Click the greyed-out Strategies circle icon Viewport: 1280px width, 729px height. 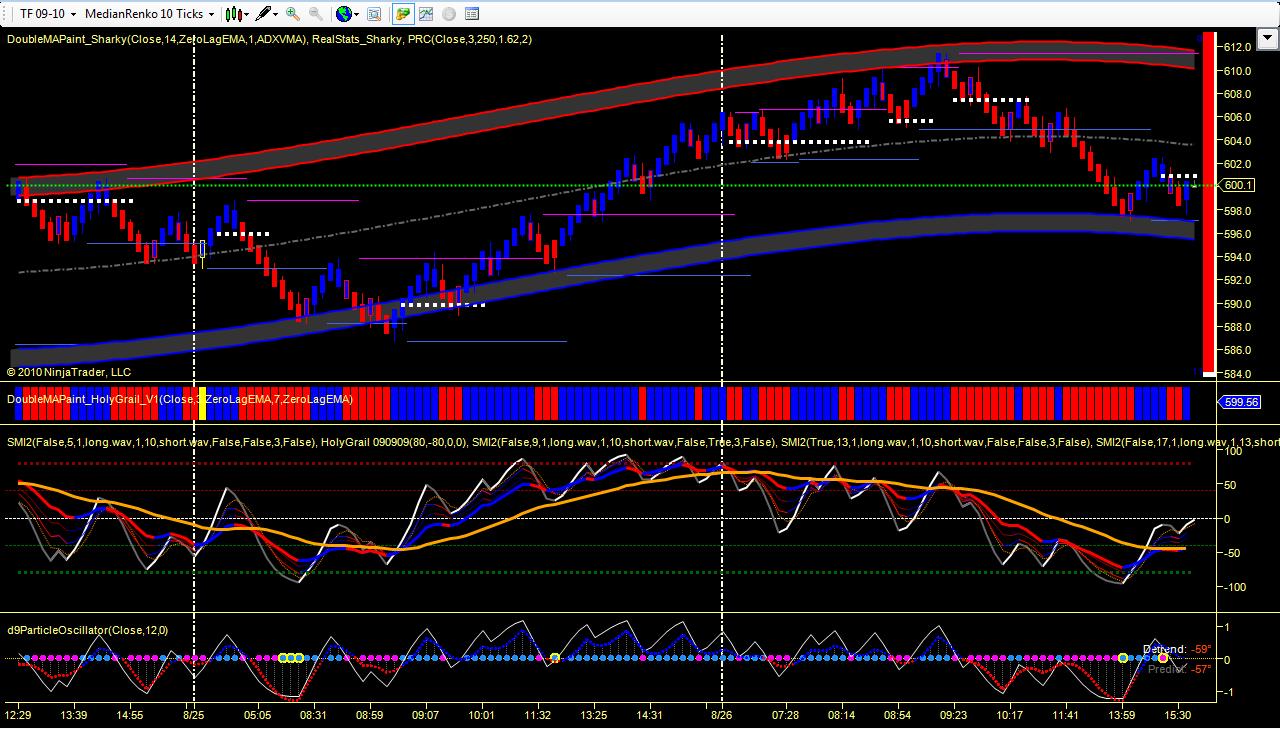449,14
